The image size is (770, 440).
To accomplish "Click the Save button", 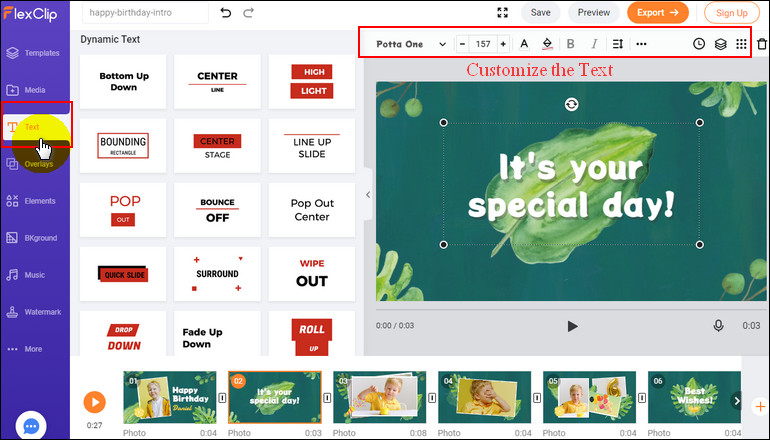I will coord(540,13).
